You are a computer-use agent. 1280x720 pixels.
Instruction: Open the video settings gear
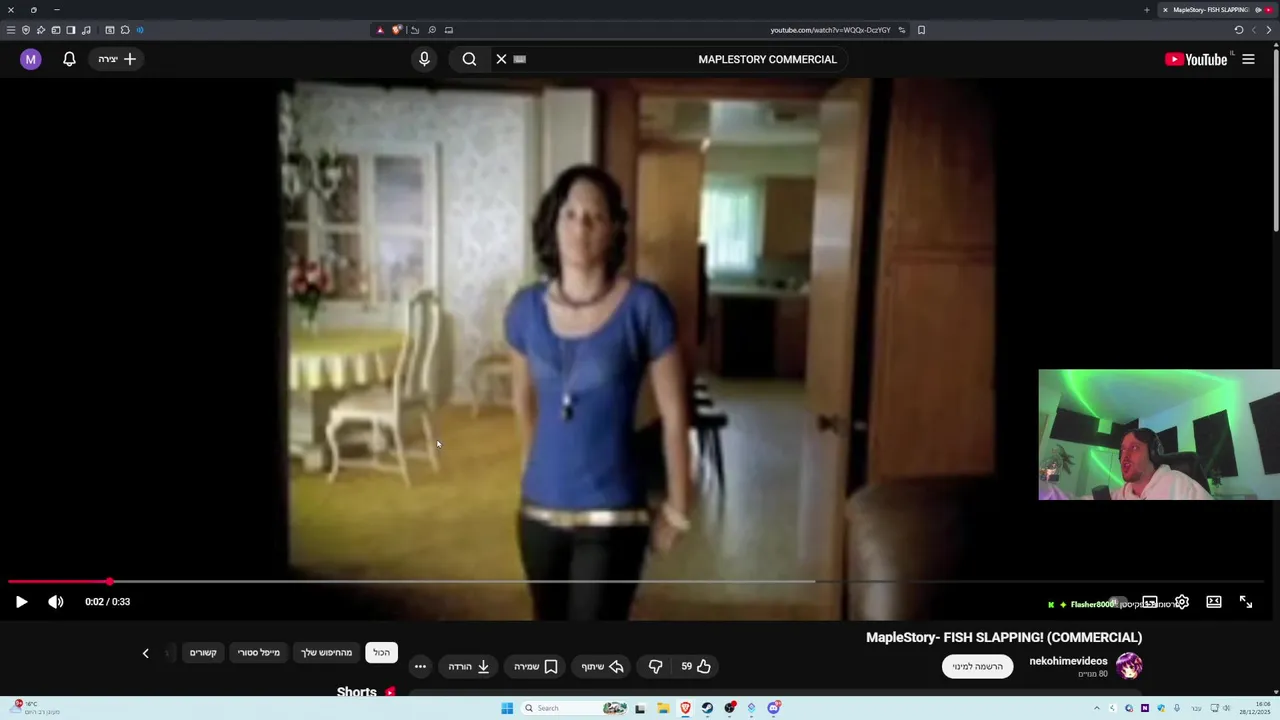1182,602
